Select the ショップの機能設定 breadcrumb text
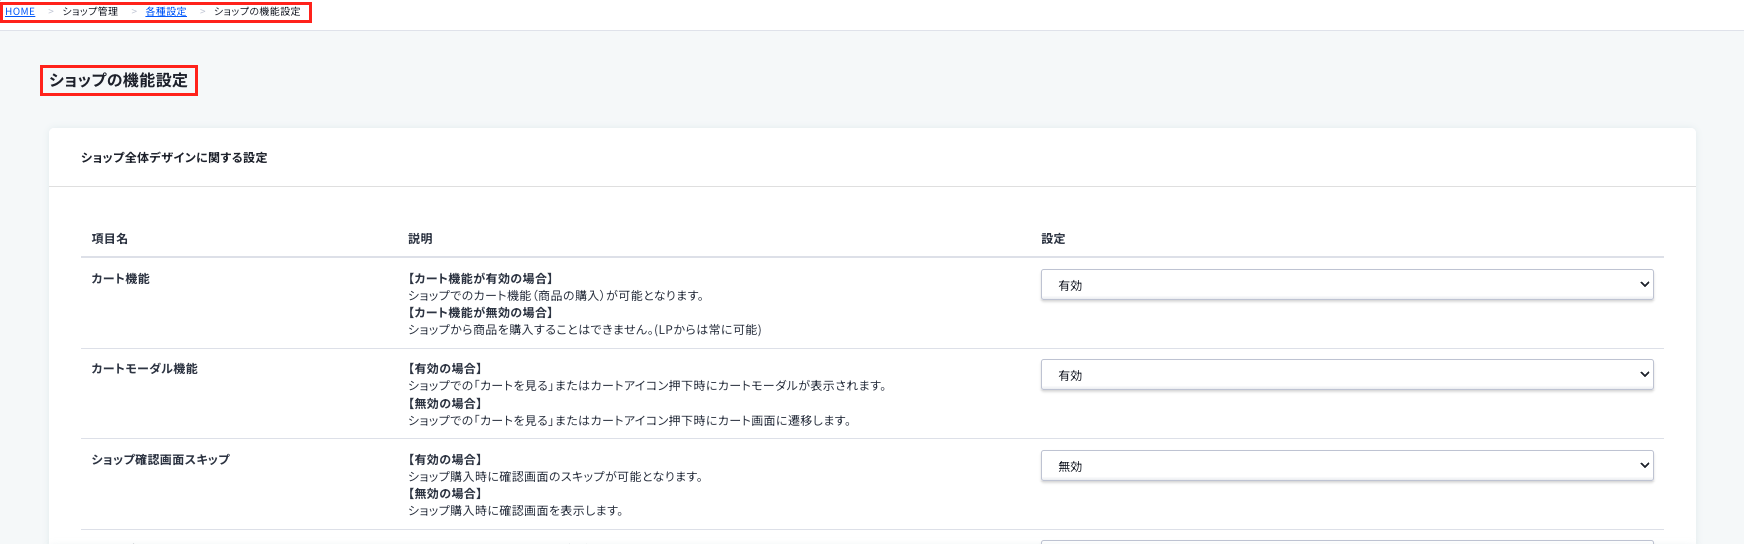This screenshot has height=544, width=1744. [x=257, y=12]
